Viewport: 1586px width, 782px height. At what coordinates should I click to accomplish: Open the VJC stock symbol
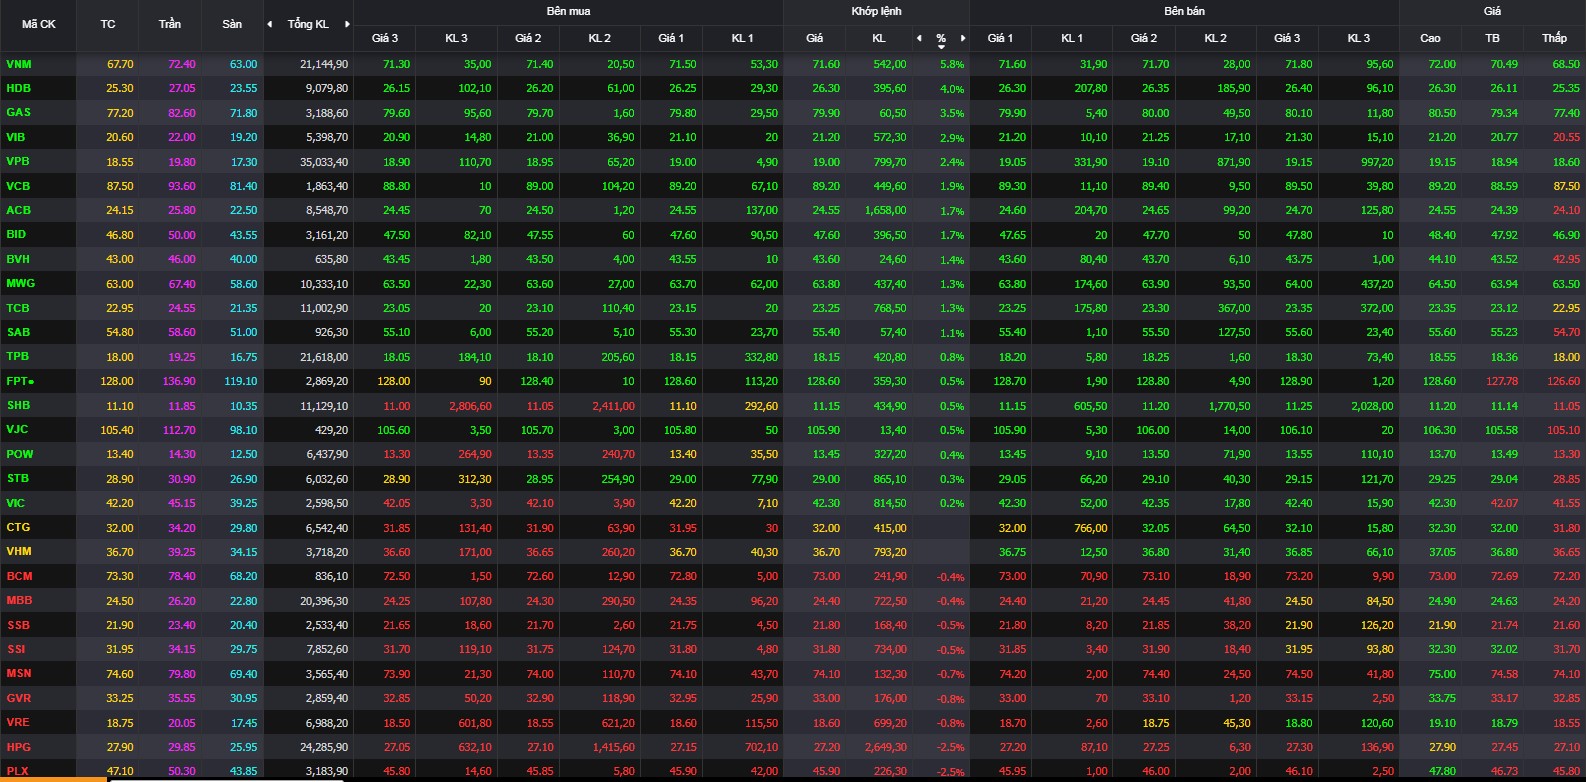[17, 429]
